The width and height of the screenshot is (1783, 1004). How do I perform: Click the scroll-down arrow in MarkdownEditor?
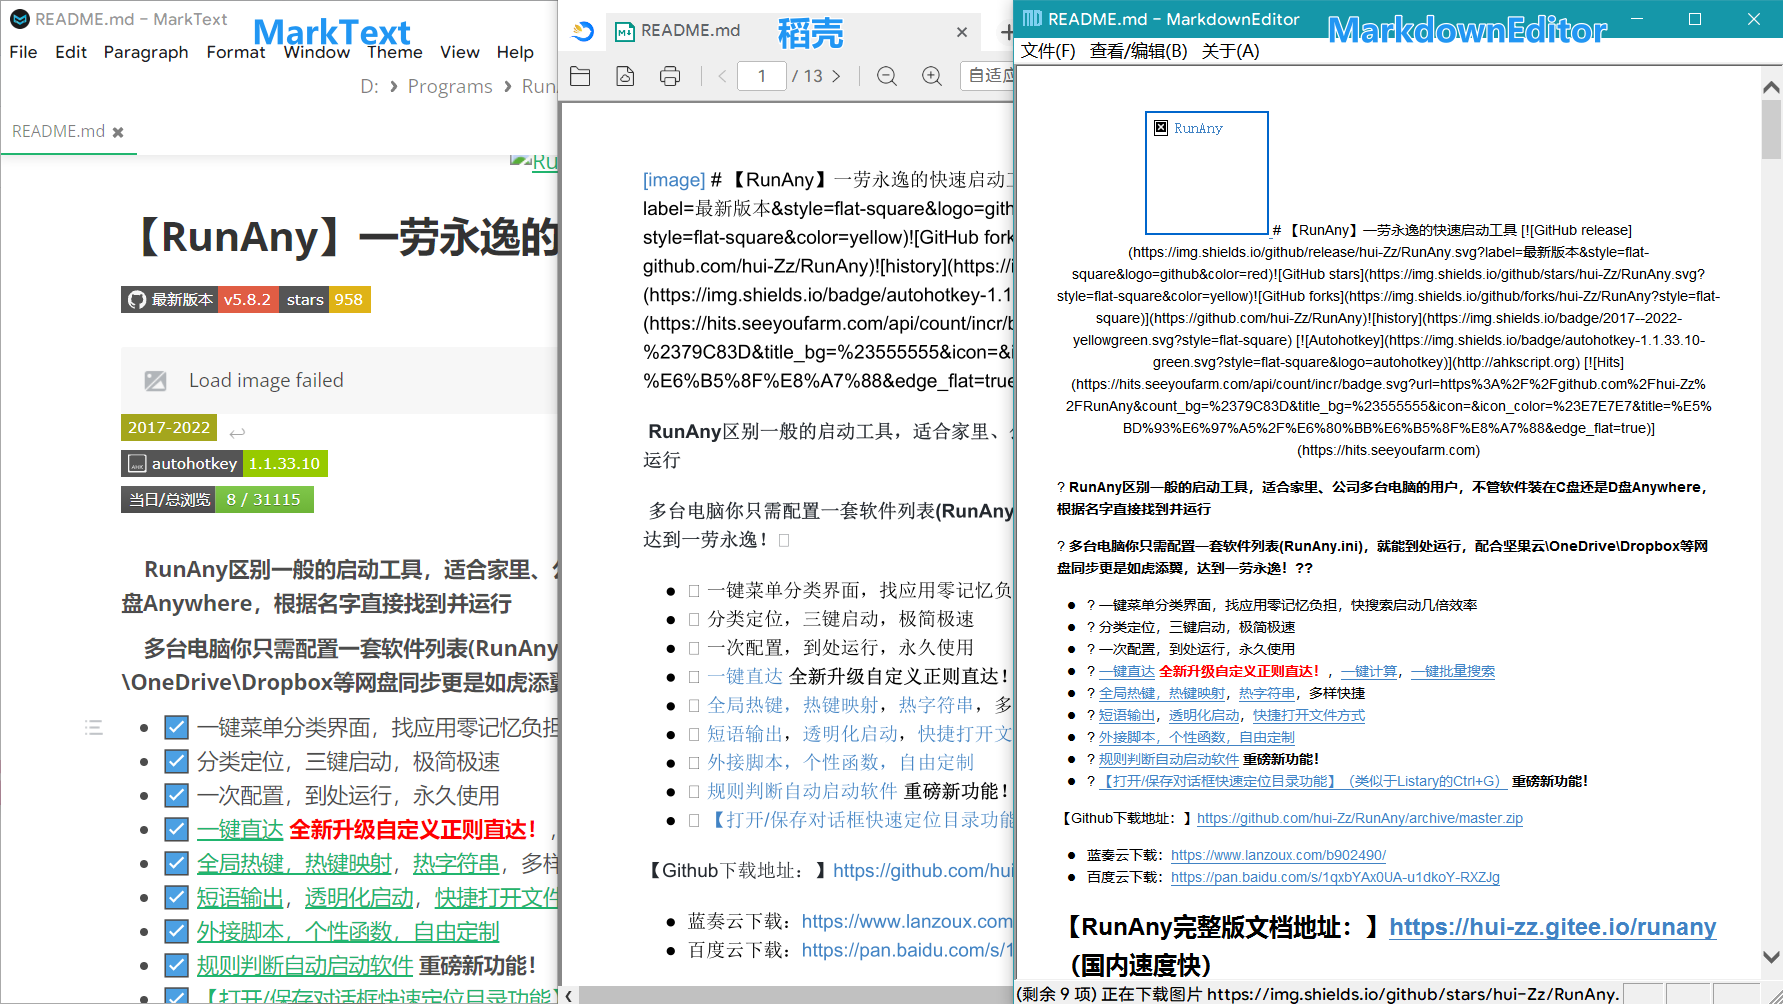[x=1771, y=957]
